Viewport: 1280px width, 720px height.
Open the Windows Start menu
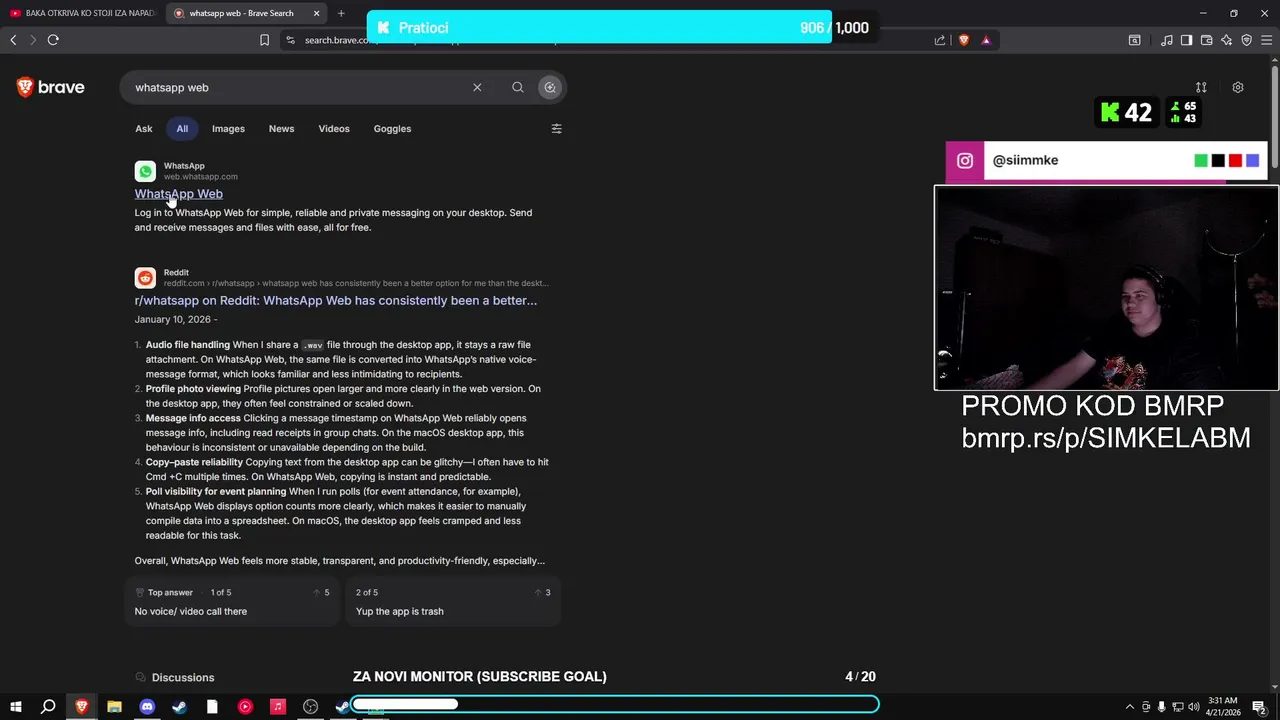[x=15, y=707]
